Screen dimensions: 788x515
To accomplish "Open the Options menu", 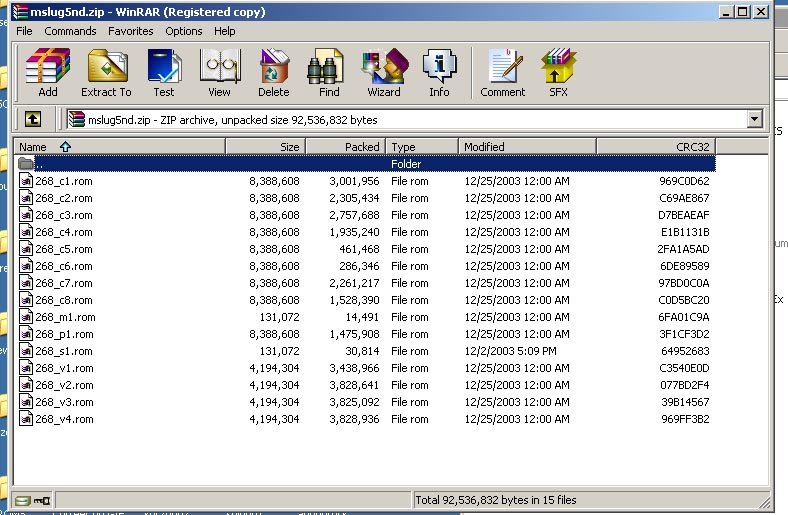I will click(184, 31).
